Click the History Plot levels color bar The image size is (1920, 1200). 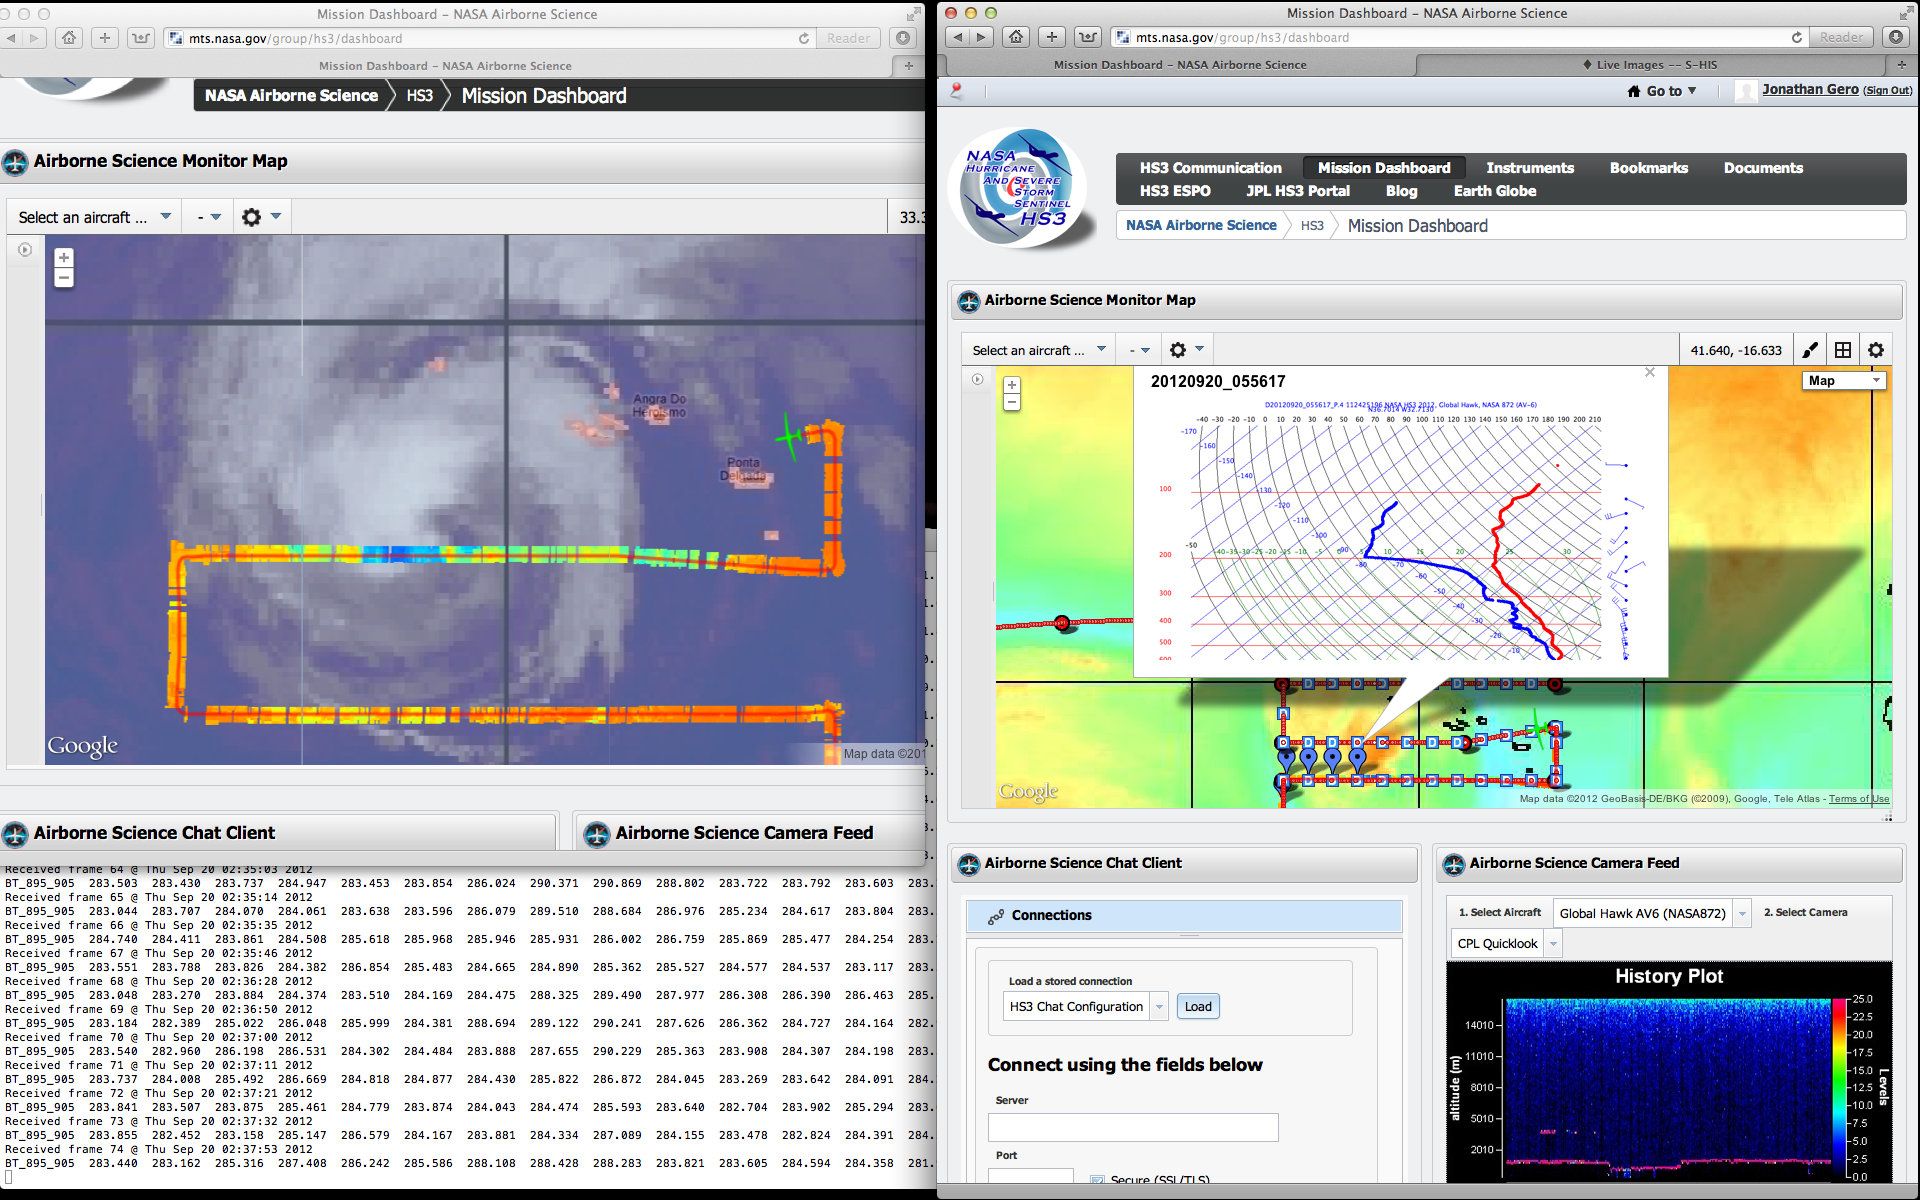[x=1838, y=1088]
